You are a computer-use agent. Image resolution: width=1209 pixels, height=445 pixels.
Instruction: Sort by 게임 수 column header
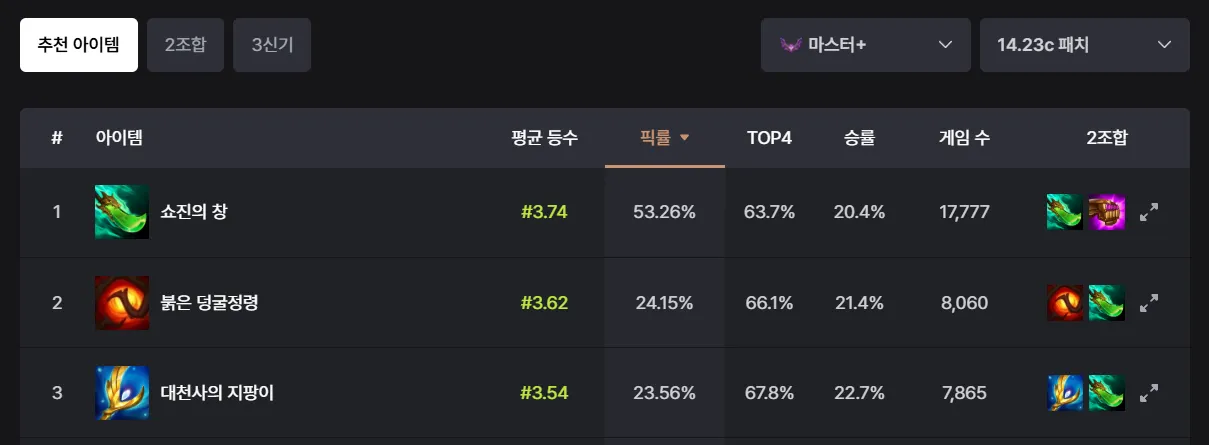(x=964, y=138)
